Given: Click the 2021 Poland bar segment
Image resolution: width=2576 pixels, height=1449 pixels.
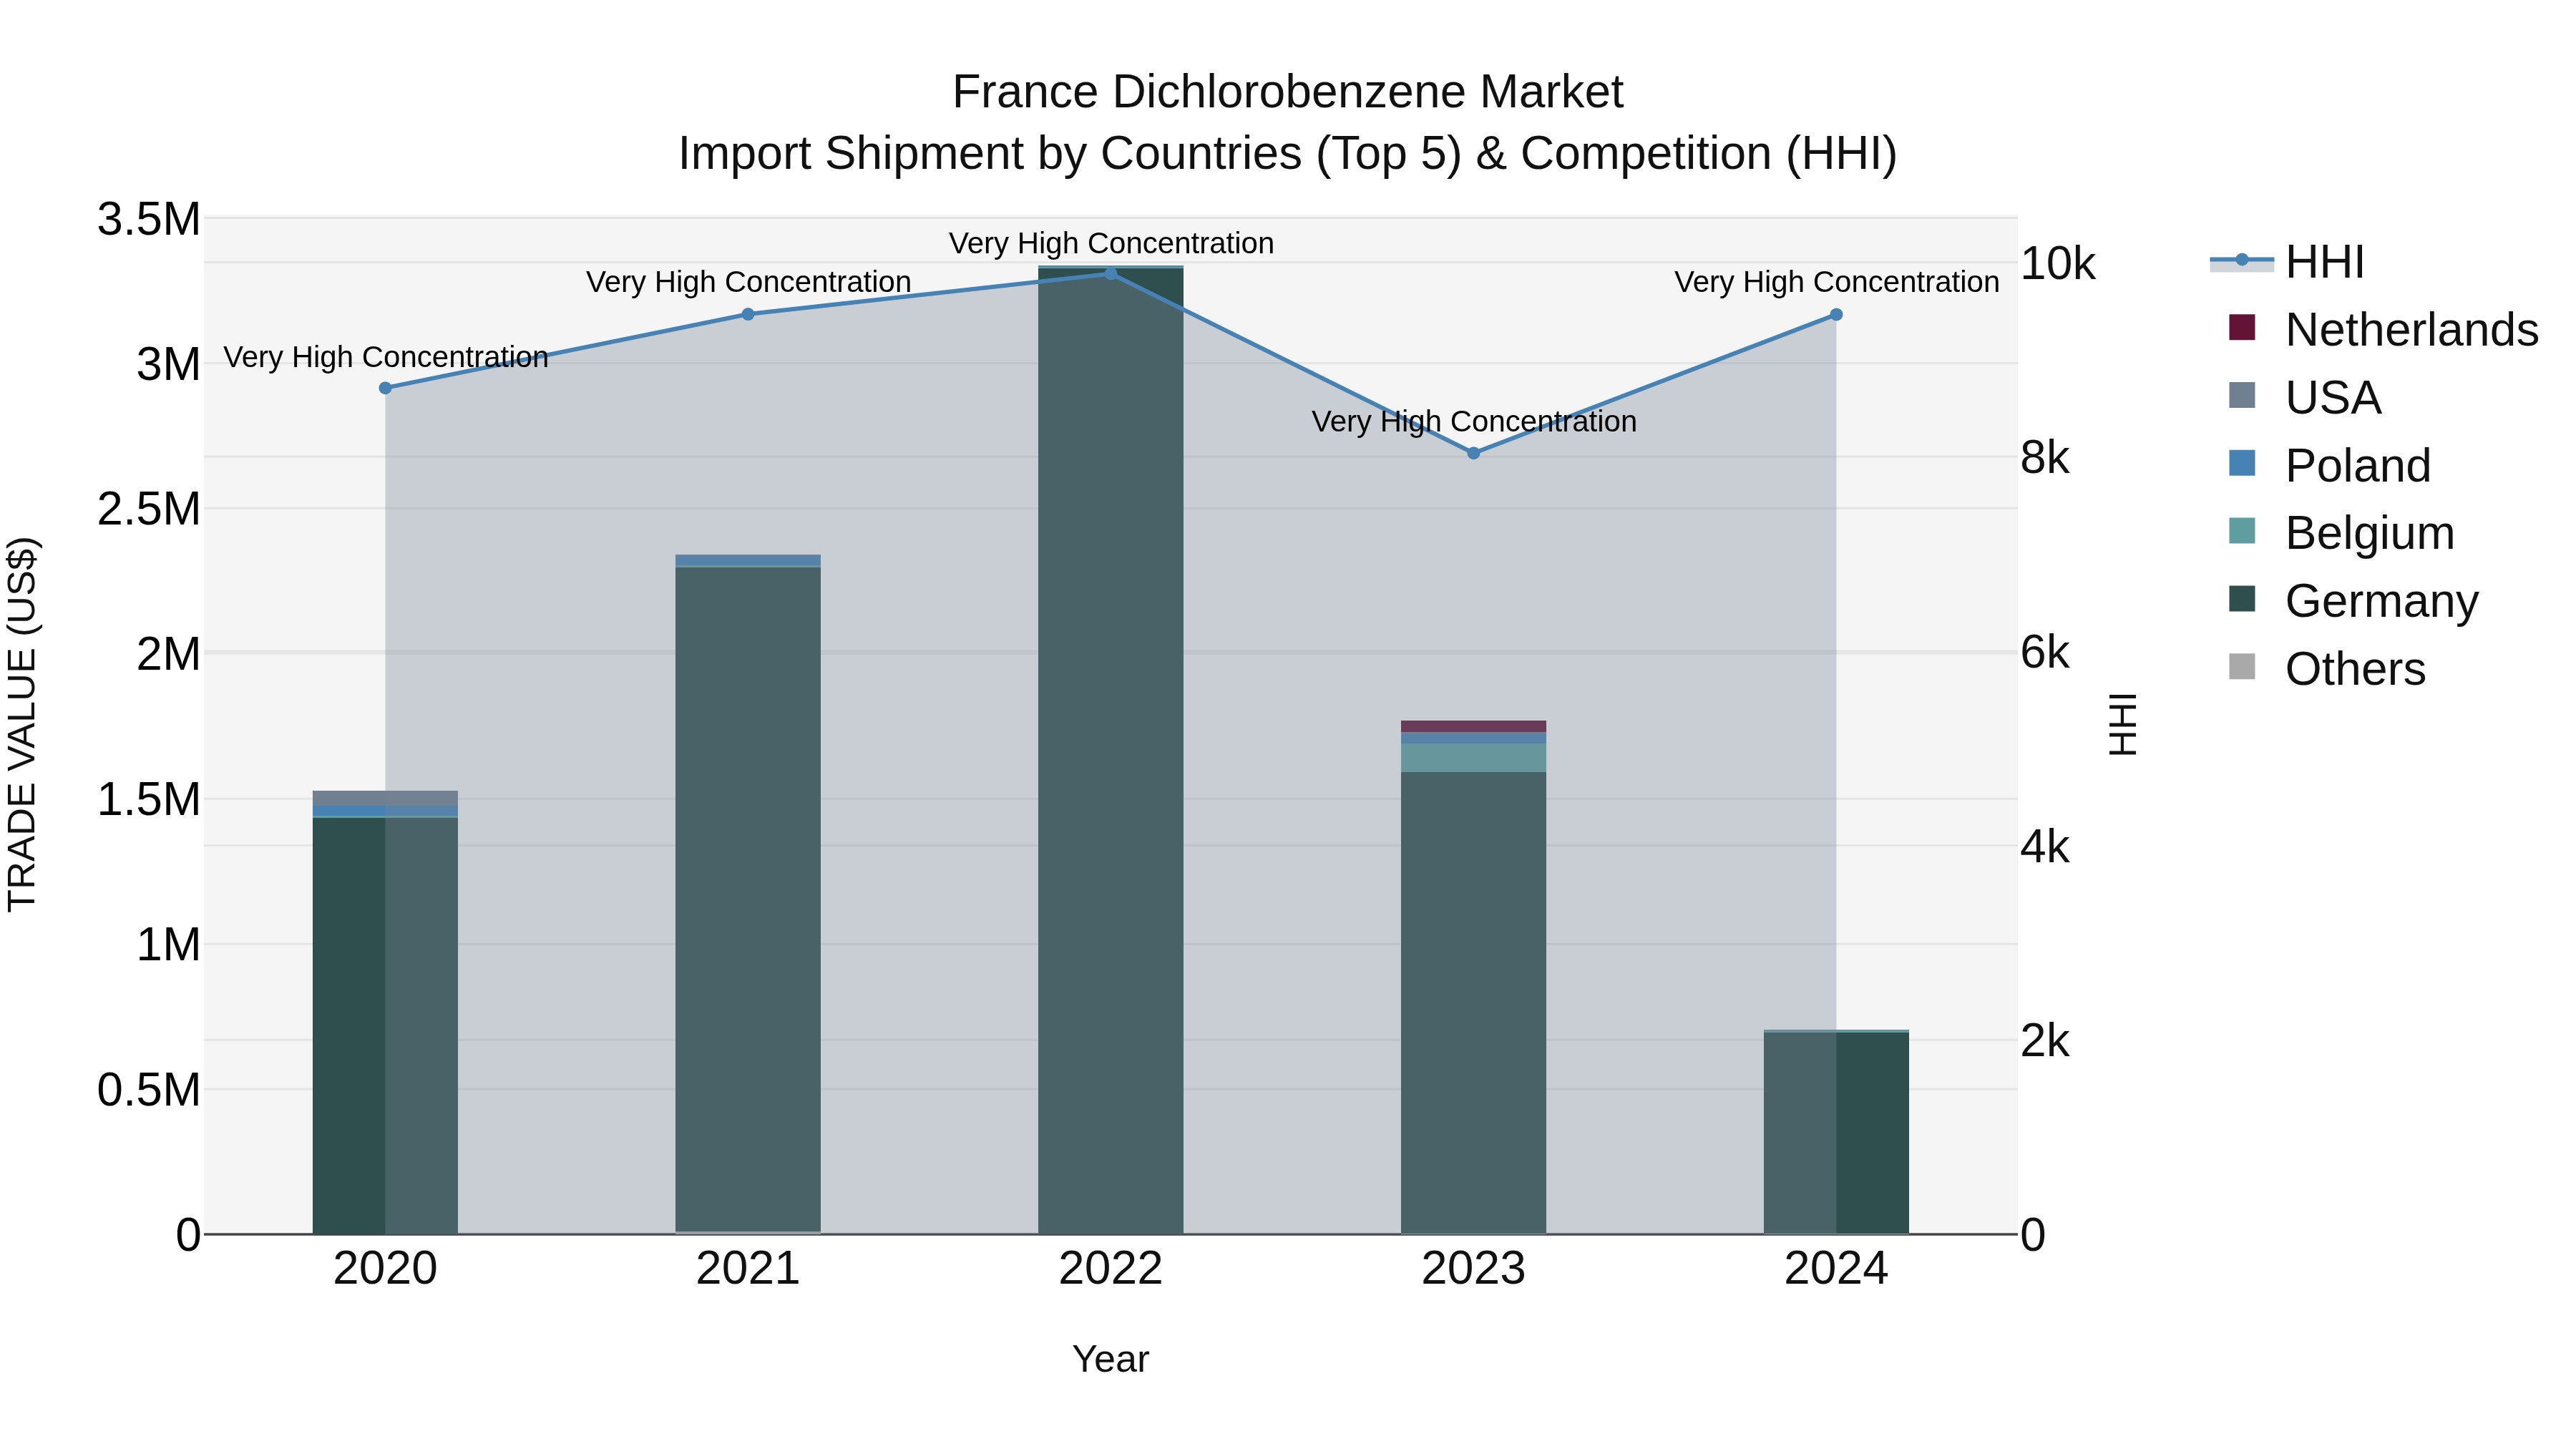Looking at the screenshot, I should pos(748,560).
